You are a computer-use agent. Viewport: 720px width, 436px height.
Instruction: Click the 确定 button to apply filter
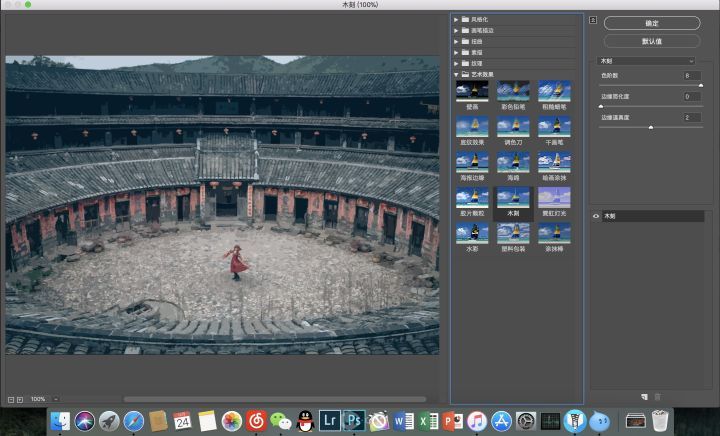[x=651, y=22]
